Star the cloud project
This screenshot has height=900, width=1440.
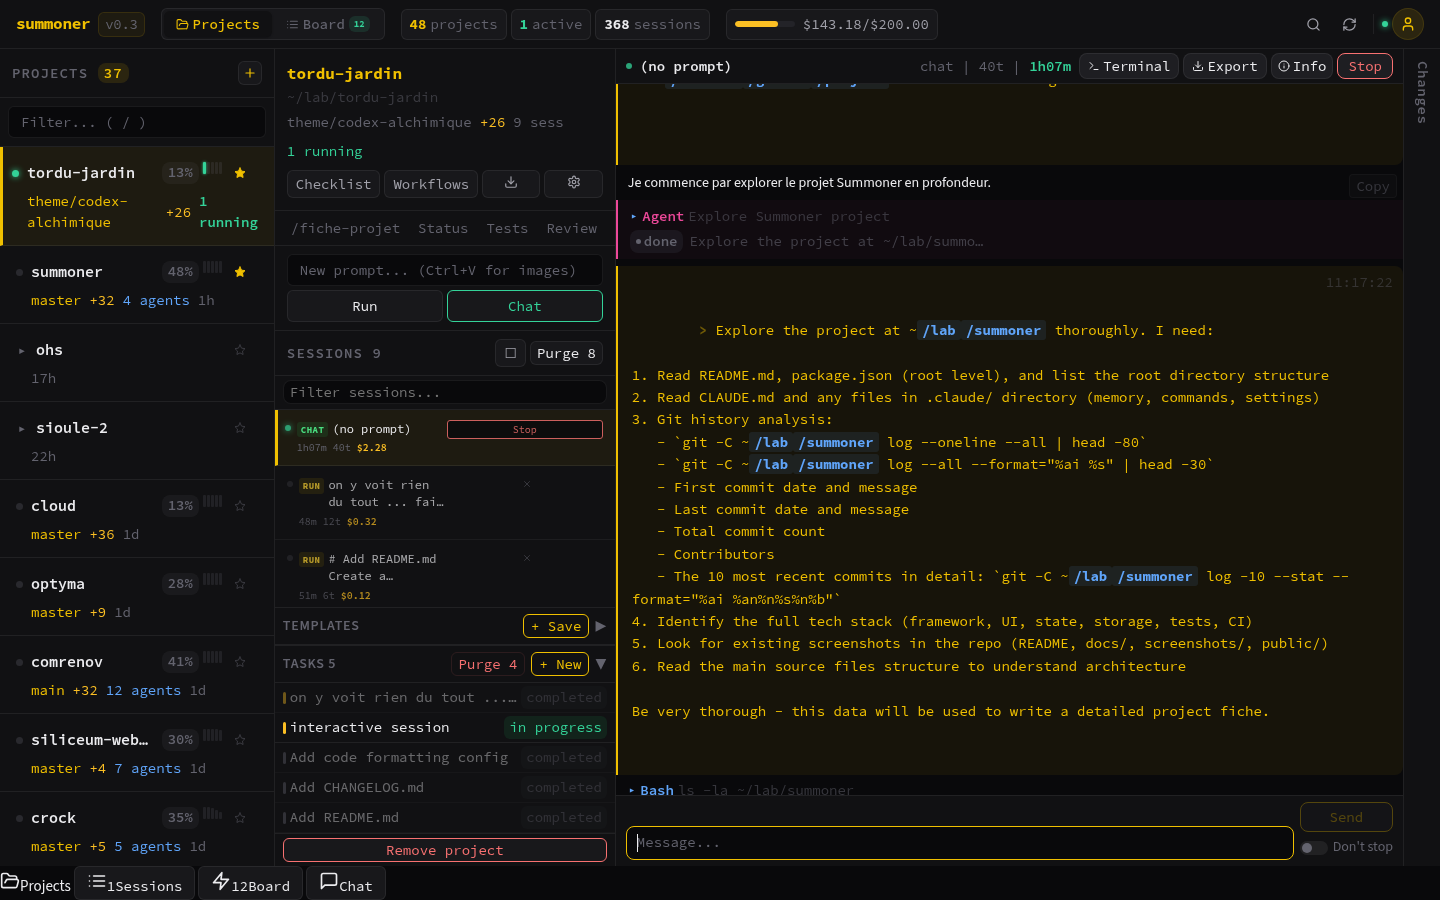(x=240, y=505)
